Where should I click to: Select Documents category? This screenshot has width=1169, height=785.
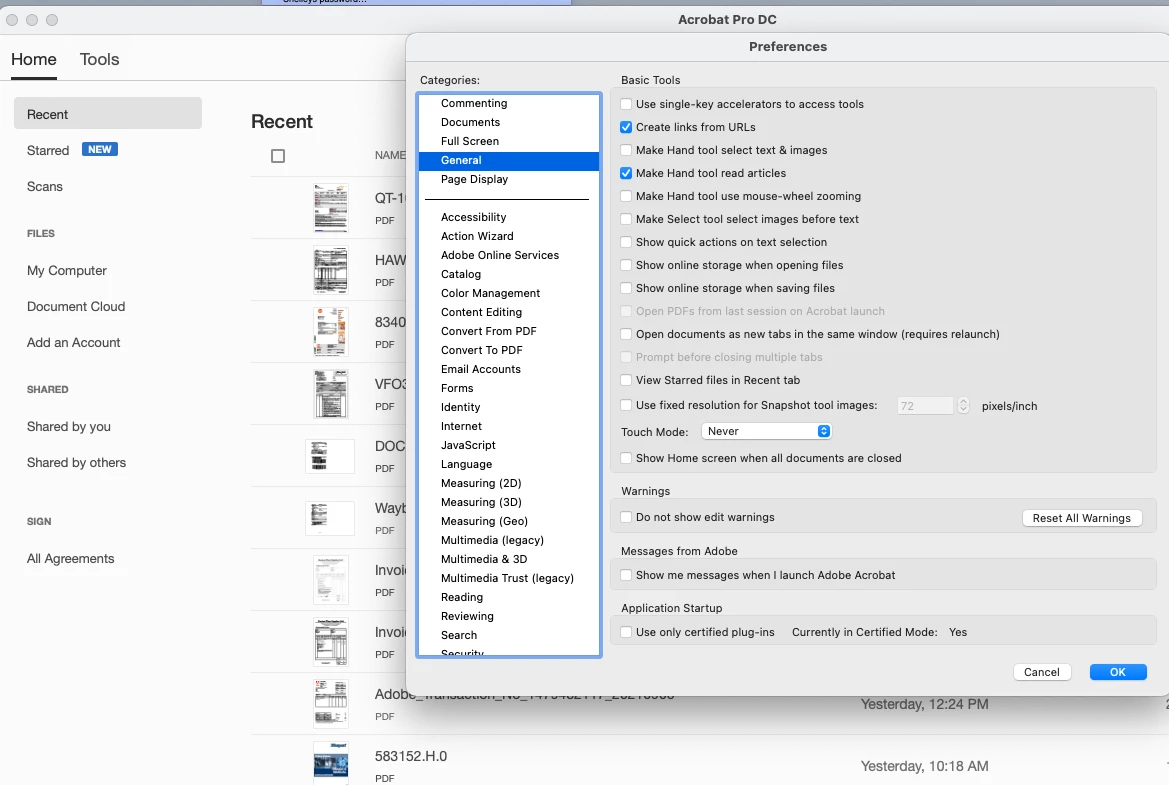(509, 122)
